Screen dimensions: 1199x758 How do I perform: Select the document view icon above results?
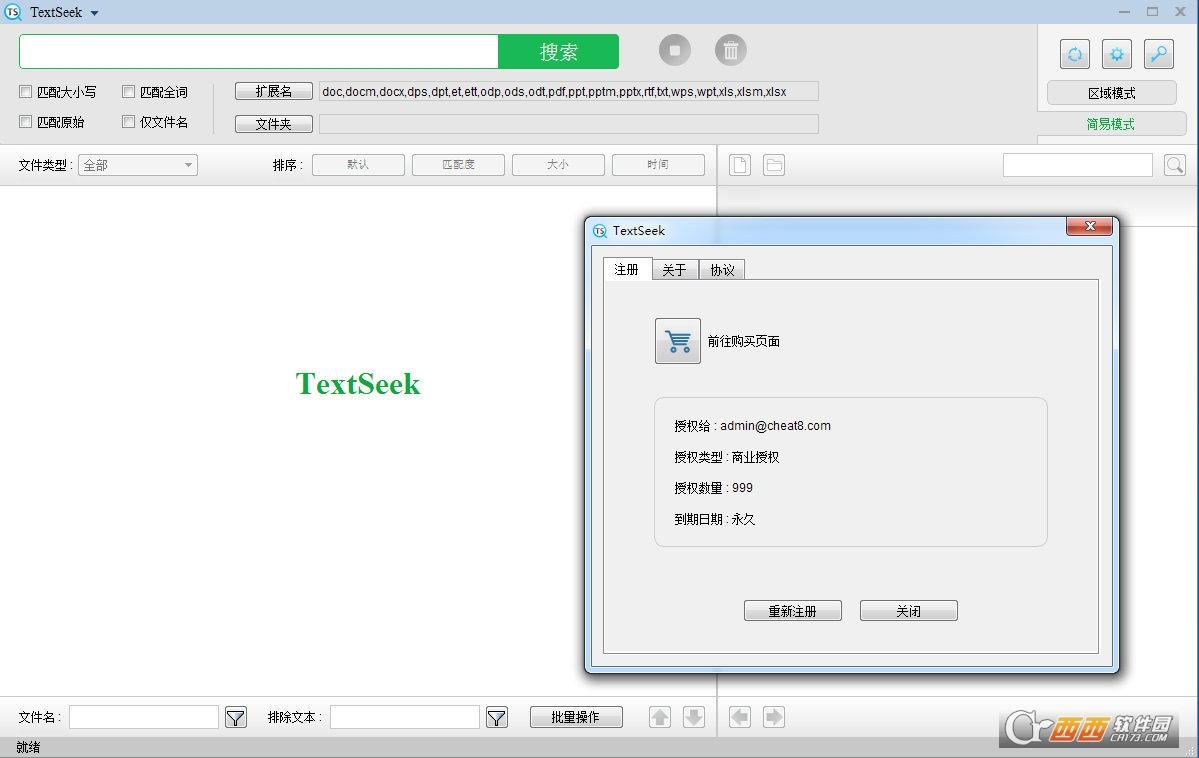739,164
